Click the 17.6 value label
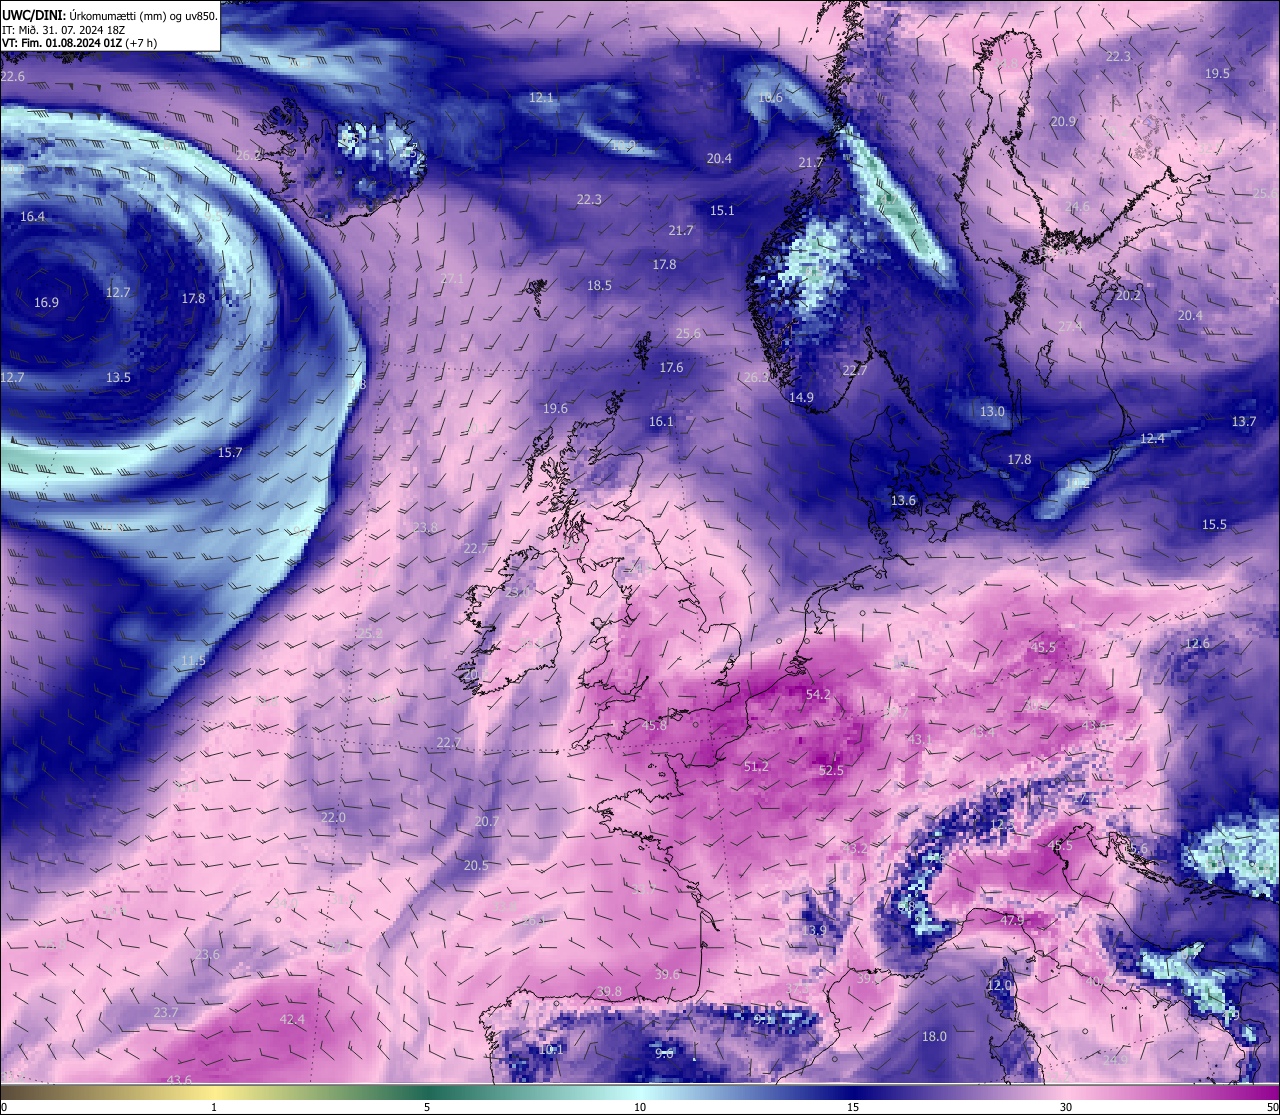This screenshot has height=1115, width=1280. [671, 367]
